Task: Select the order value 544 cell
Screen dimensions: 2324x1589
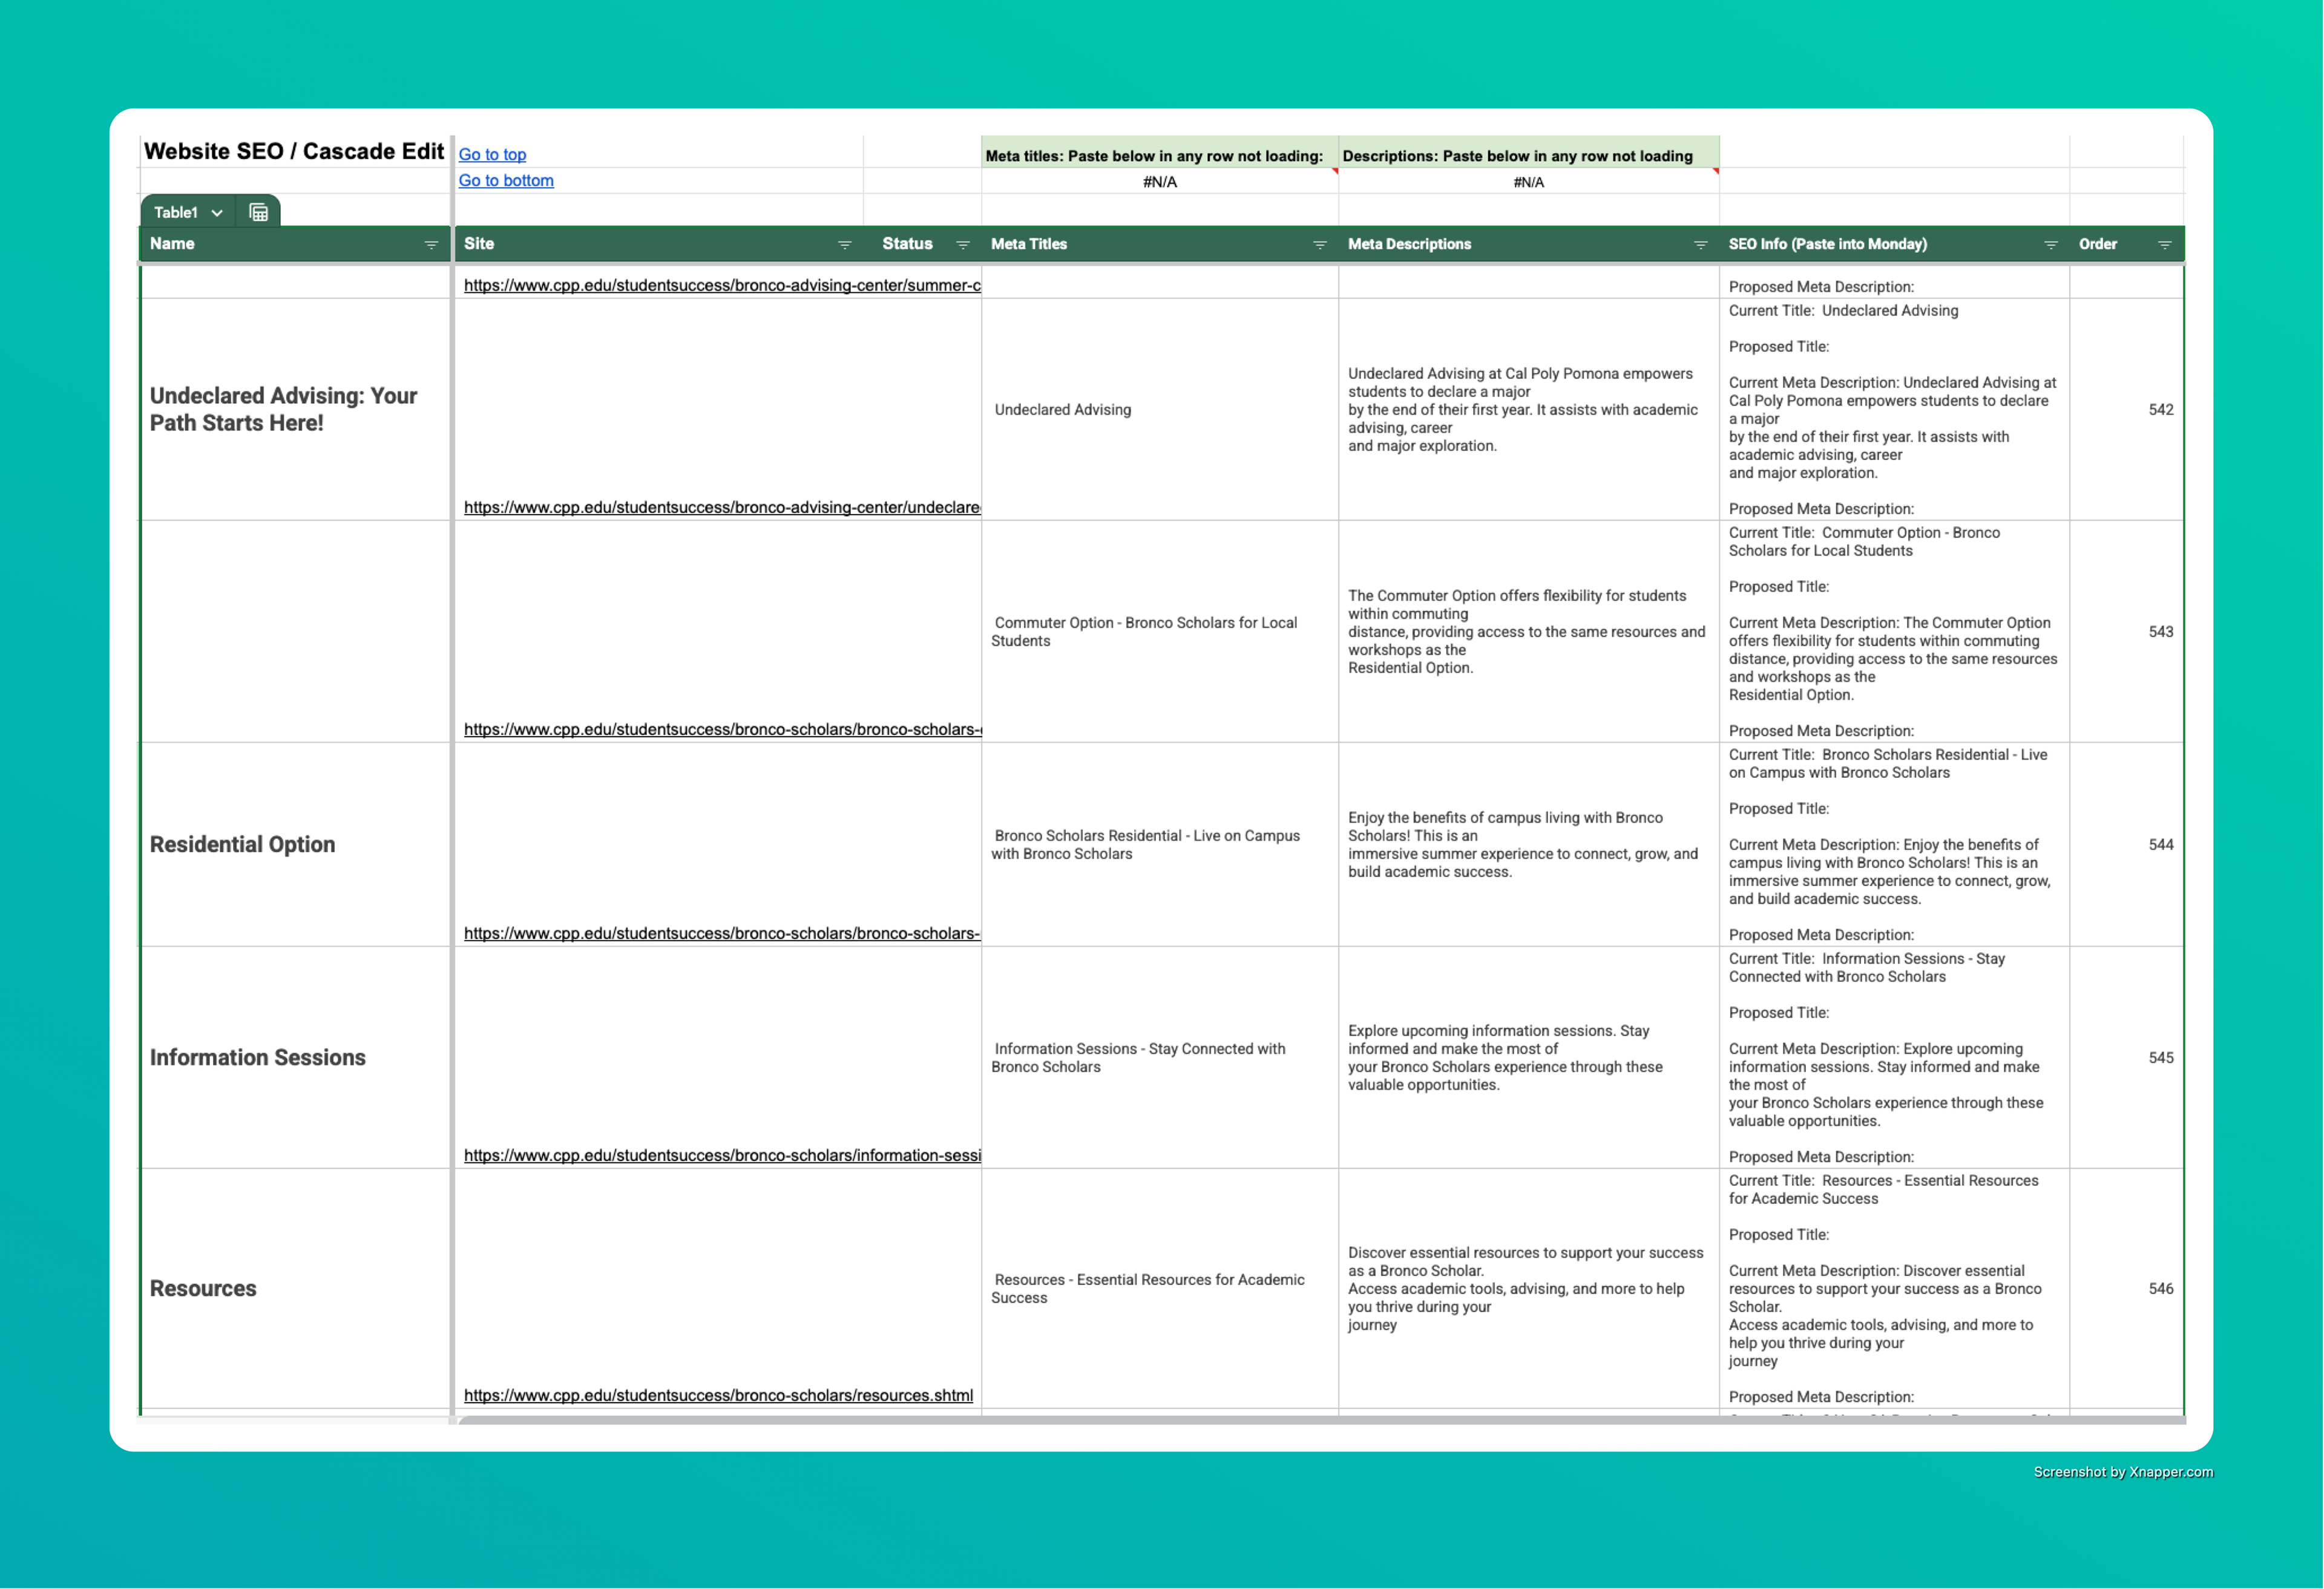Action: pyautogui.click(x=2126, y=844)
